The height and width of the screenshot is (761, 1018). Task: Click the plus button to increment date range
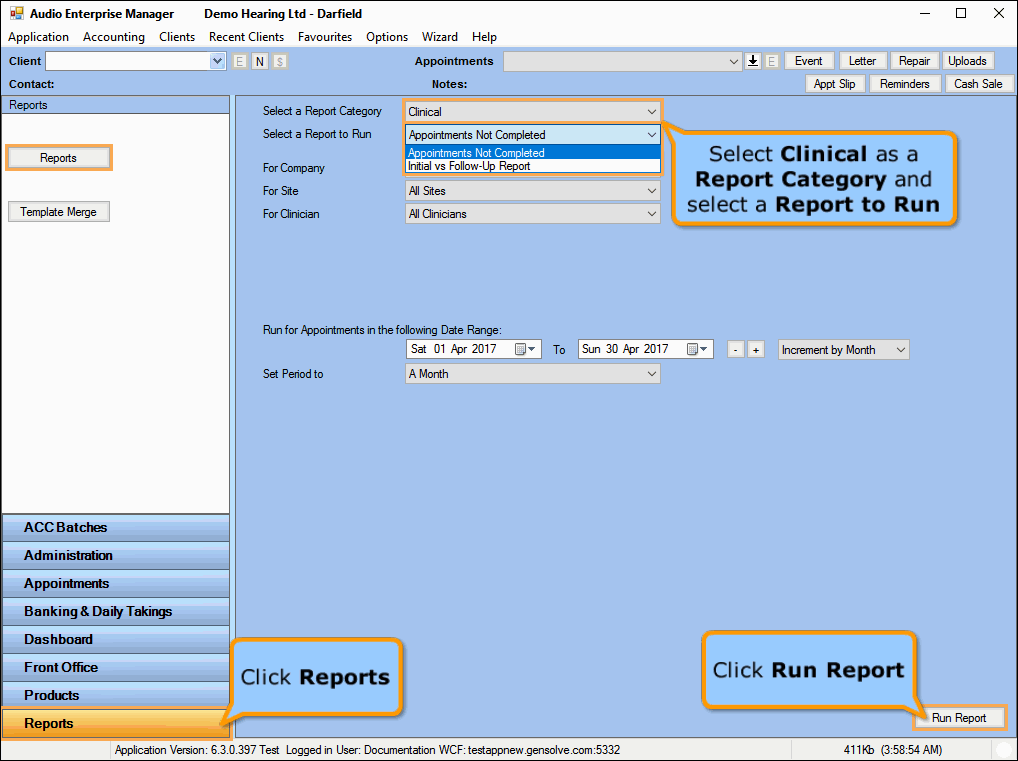[756, 350]
